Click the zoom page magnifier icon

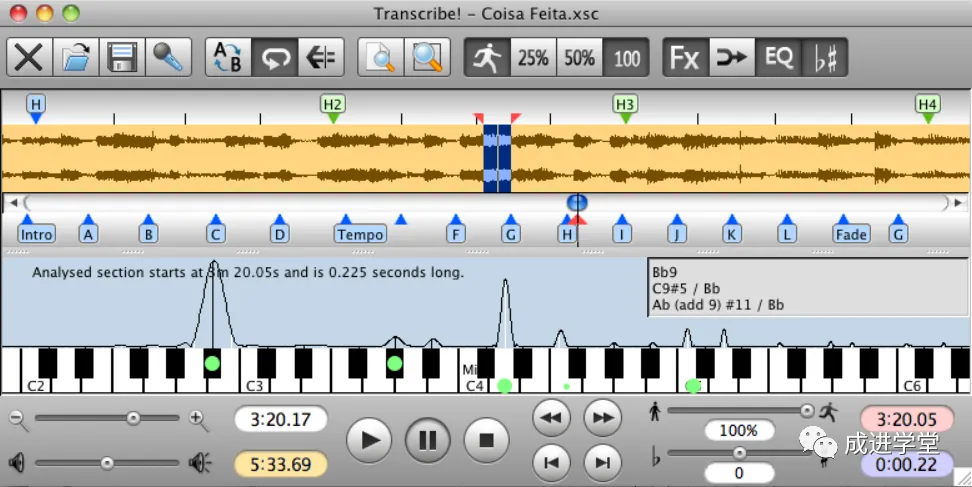[x=381, y=58]
